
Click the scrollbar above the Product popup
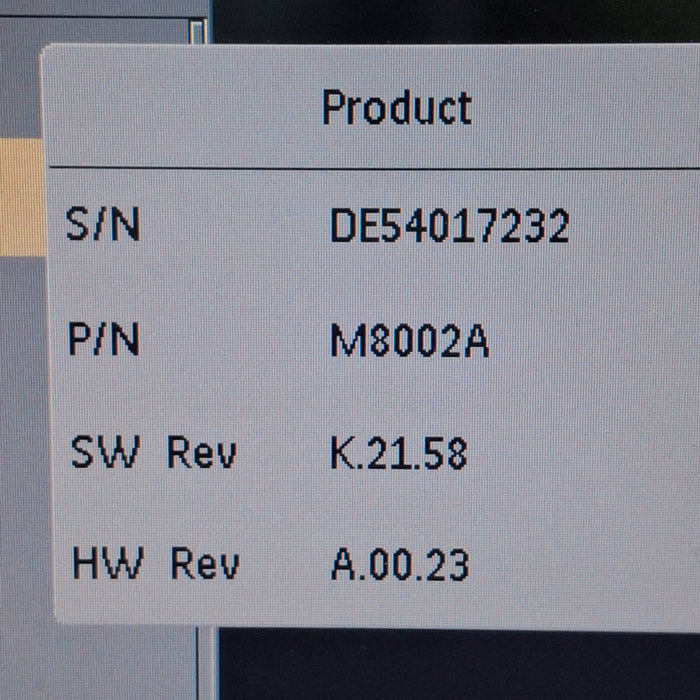tap(197, 28)
